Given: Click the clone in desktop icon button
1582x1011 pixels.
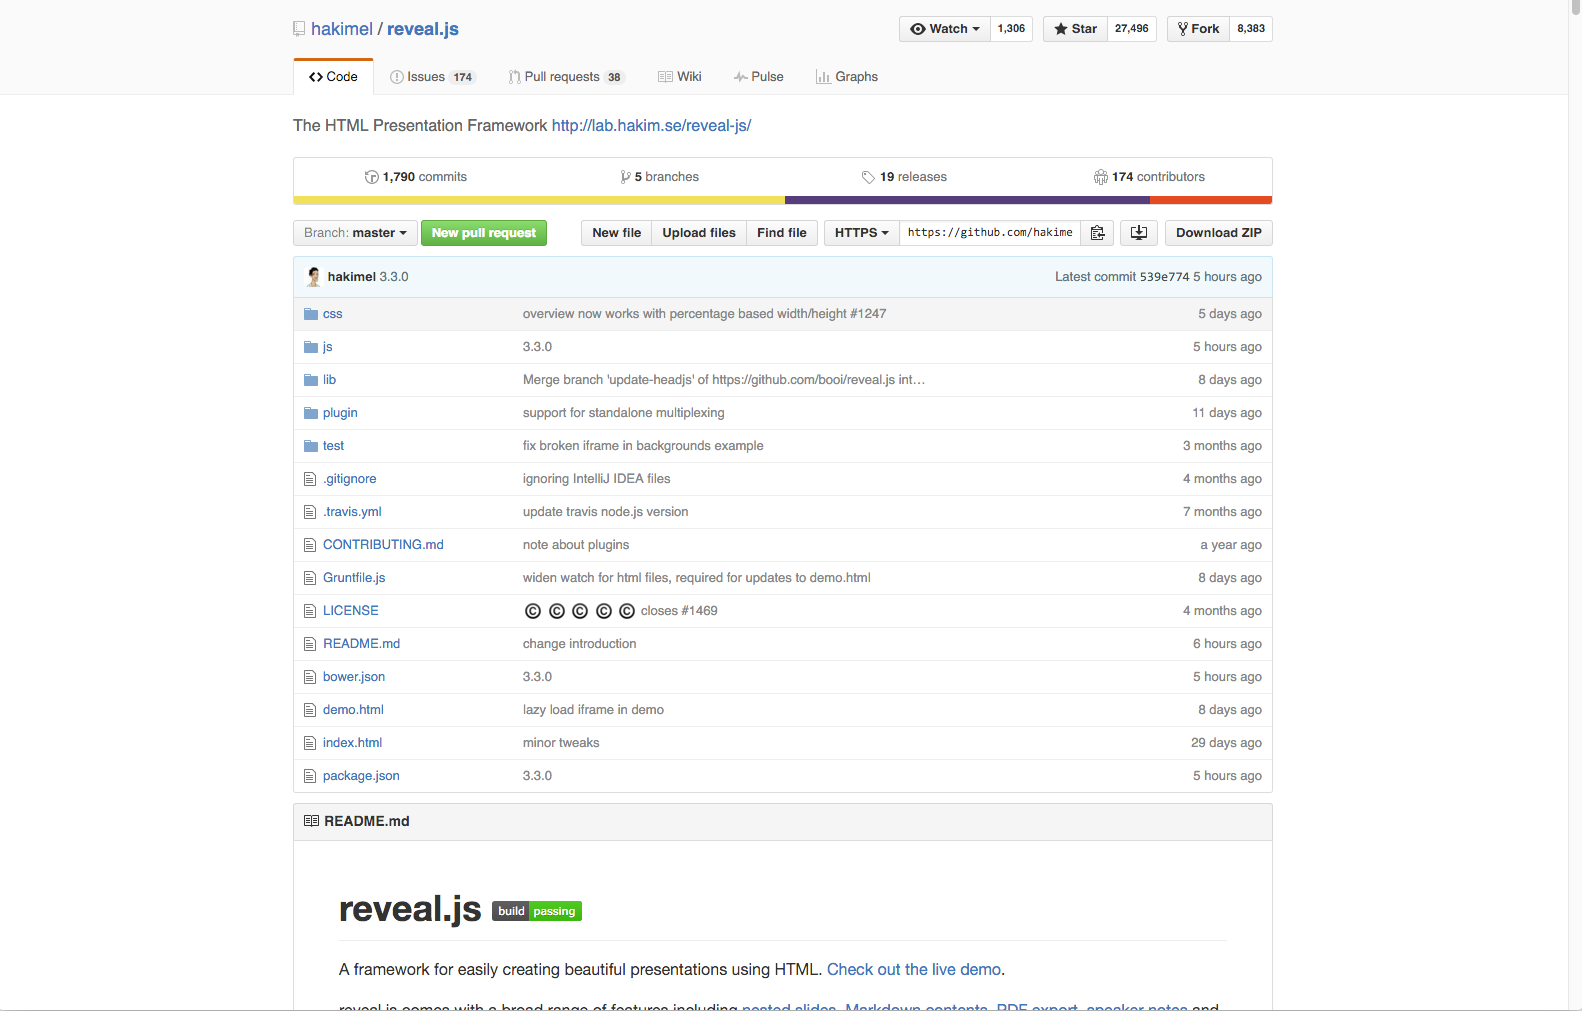Looking at the screenshot, I should (x=1139, y=233).
